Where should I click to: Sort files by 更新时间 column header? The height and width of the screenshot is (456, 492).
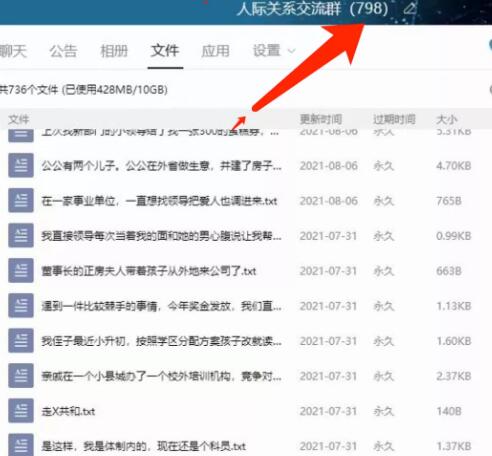(x=321, y=119)
